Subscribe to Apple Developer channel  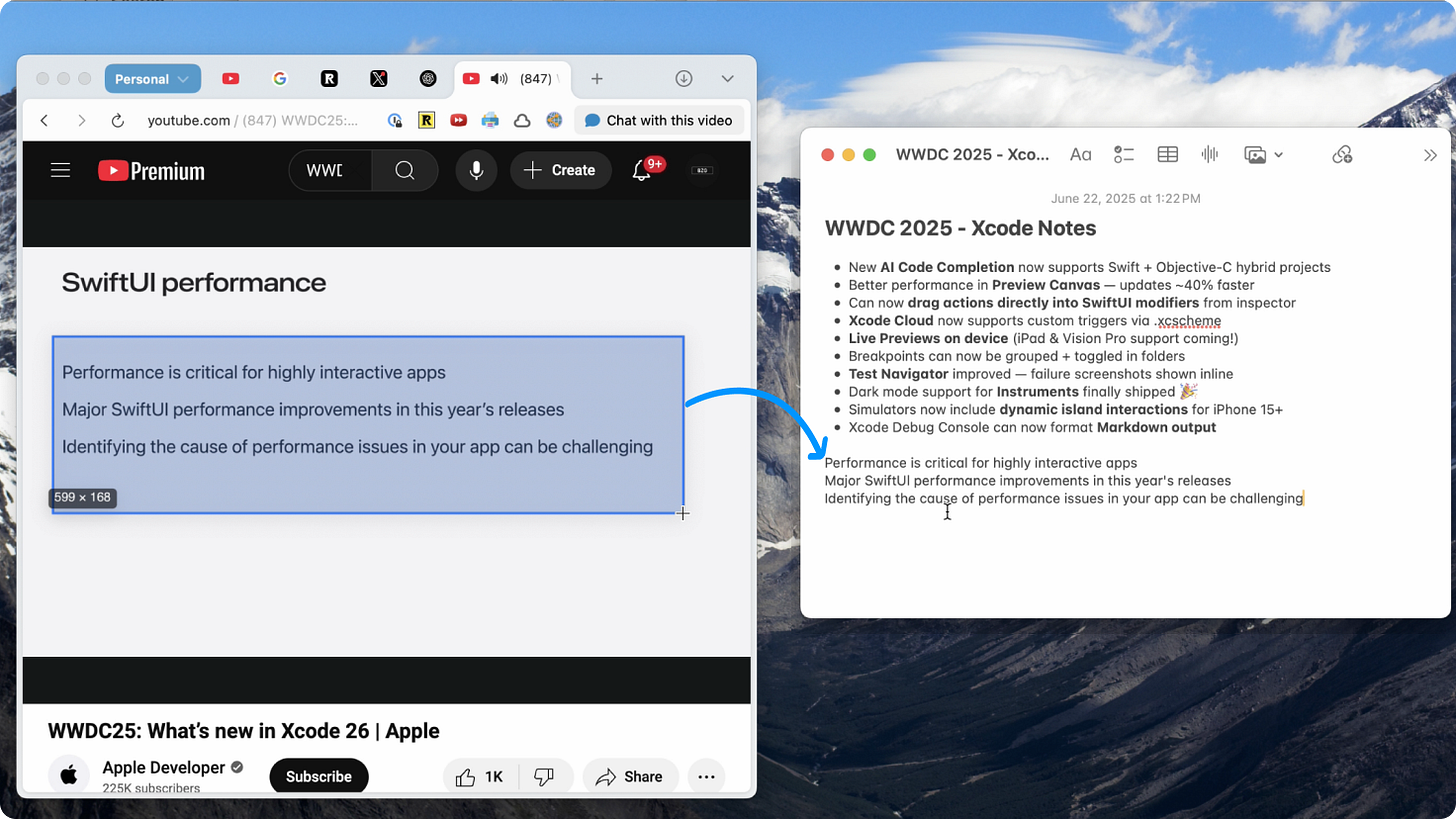click(319, 776)
